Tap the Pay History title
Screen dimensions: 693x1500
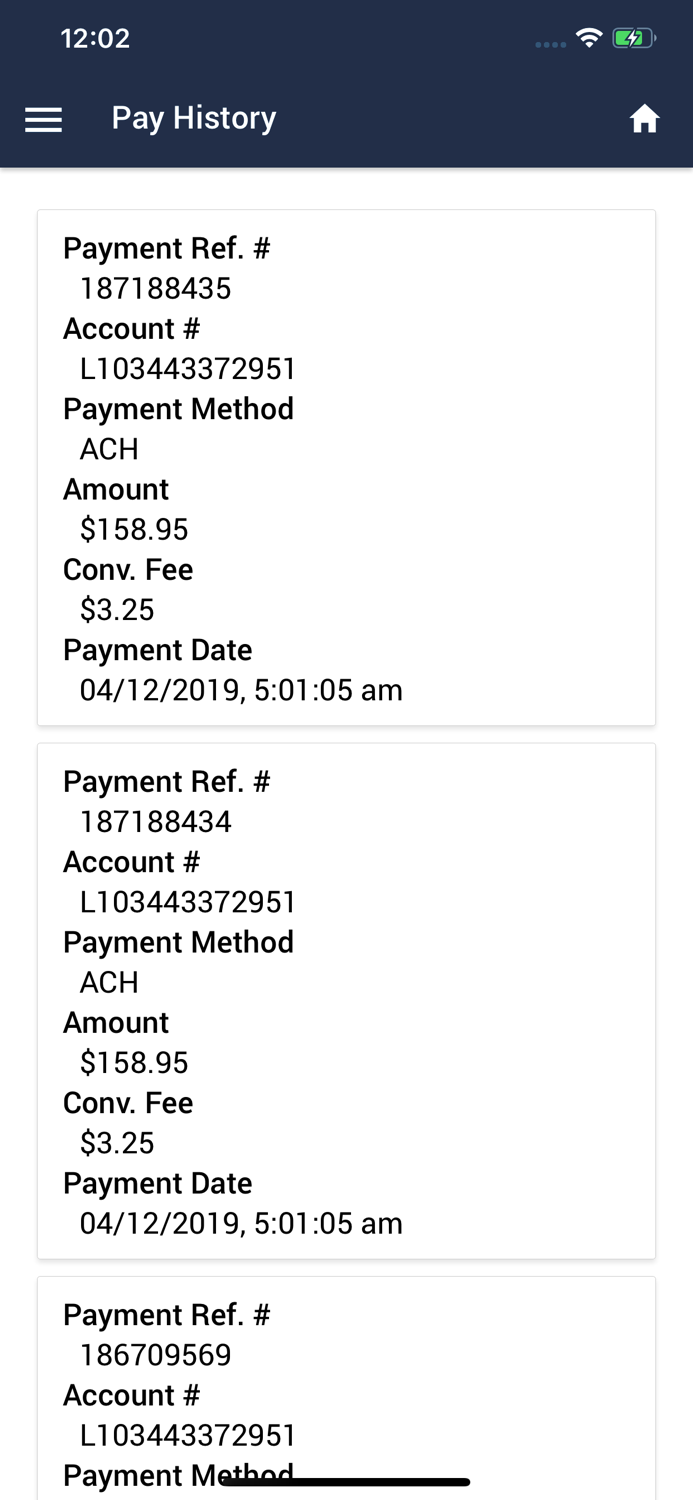(194, 118)
